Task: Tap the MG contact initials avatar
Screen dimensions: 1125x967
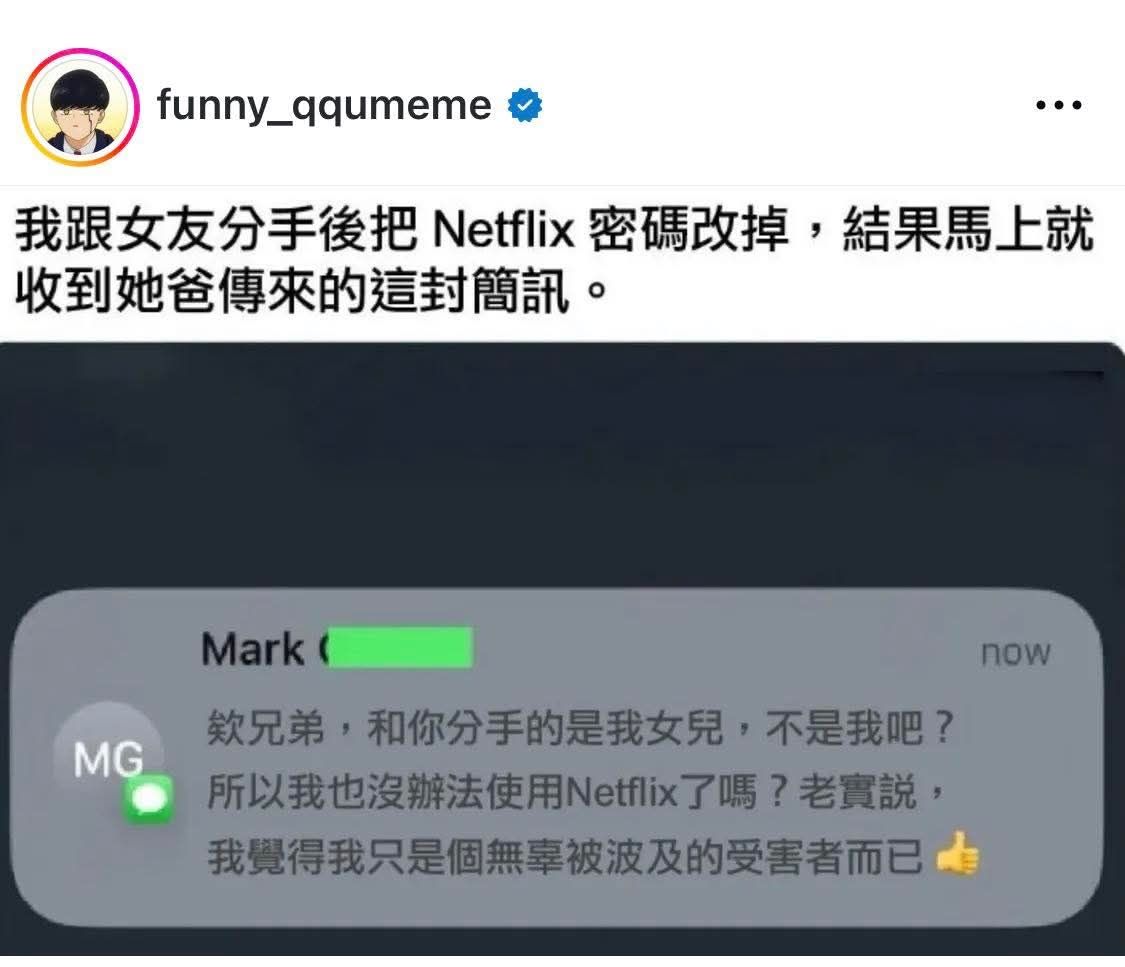Action: click(108, 758)
